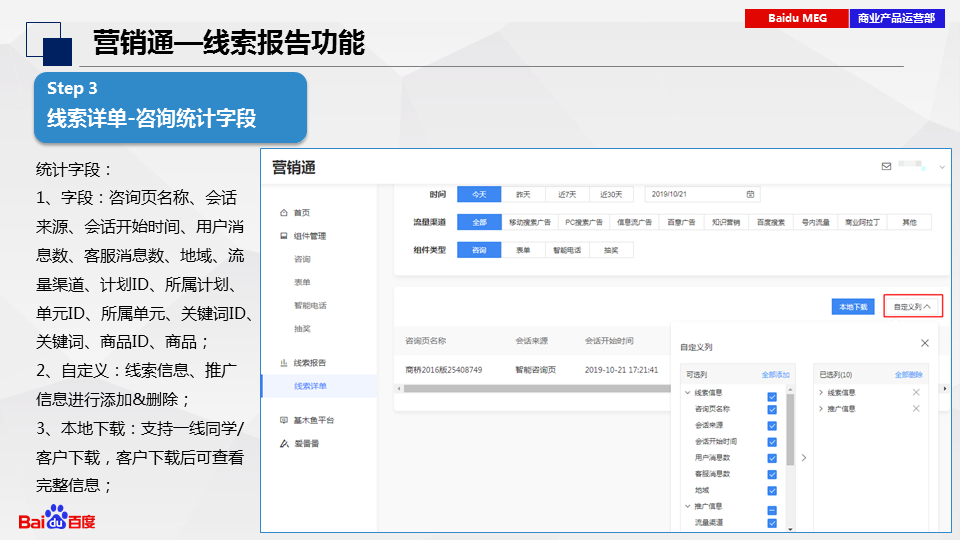Viewport: 960px width, 540px height.
Task: Expand 推广信息 in the 已选列 list
Action: [821, 408]
